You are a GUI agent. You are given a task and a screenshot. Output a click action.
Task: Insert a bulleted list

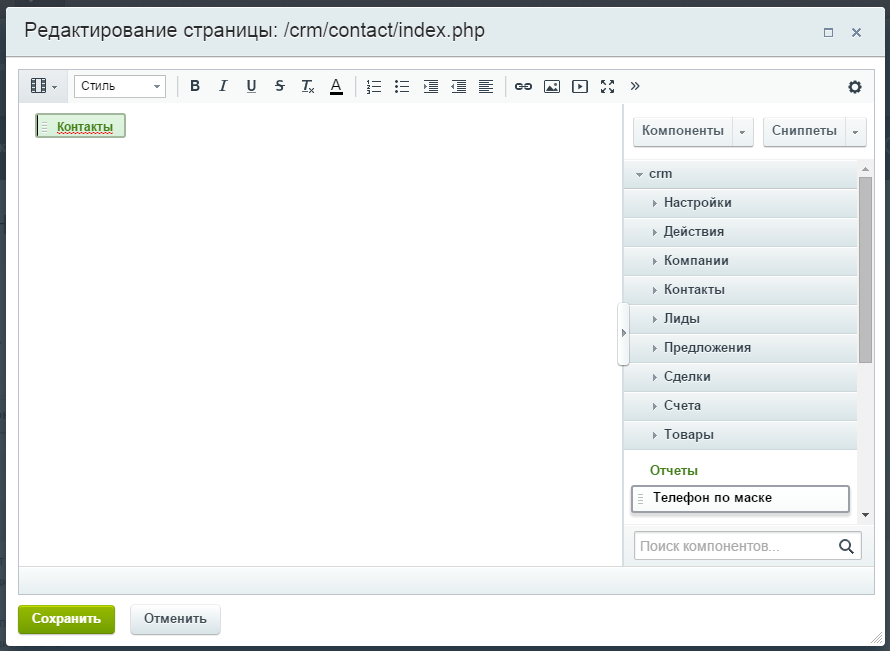click(402, 87)
